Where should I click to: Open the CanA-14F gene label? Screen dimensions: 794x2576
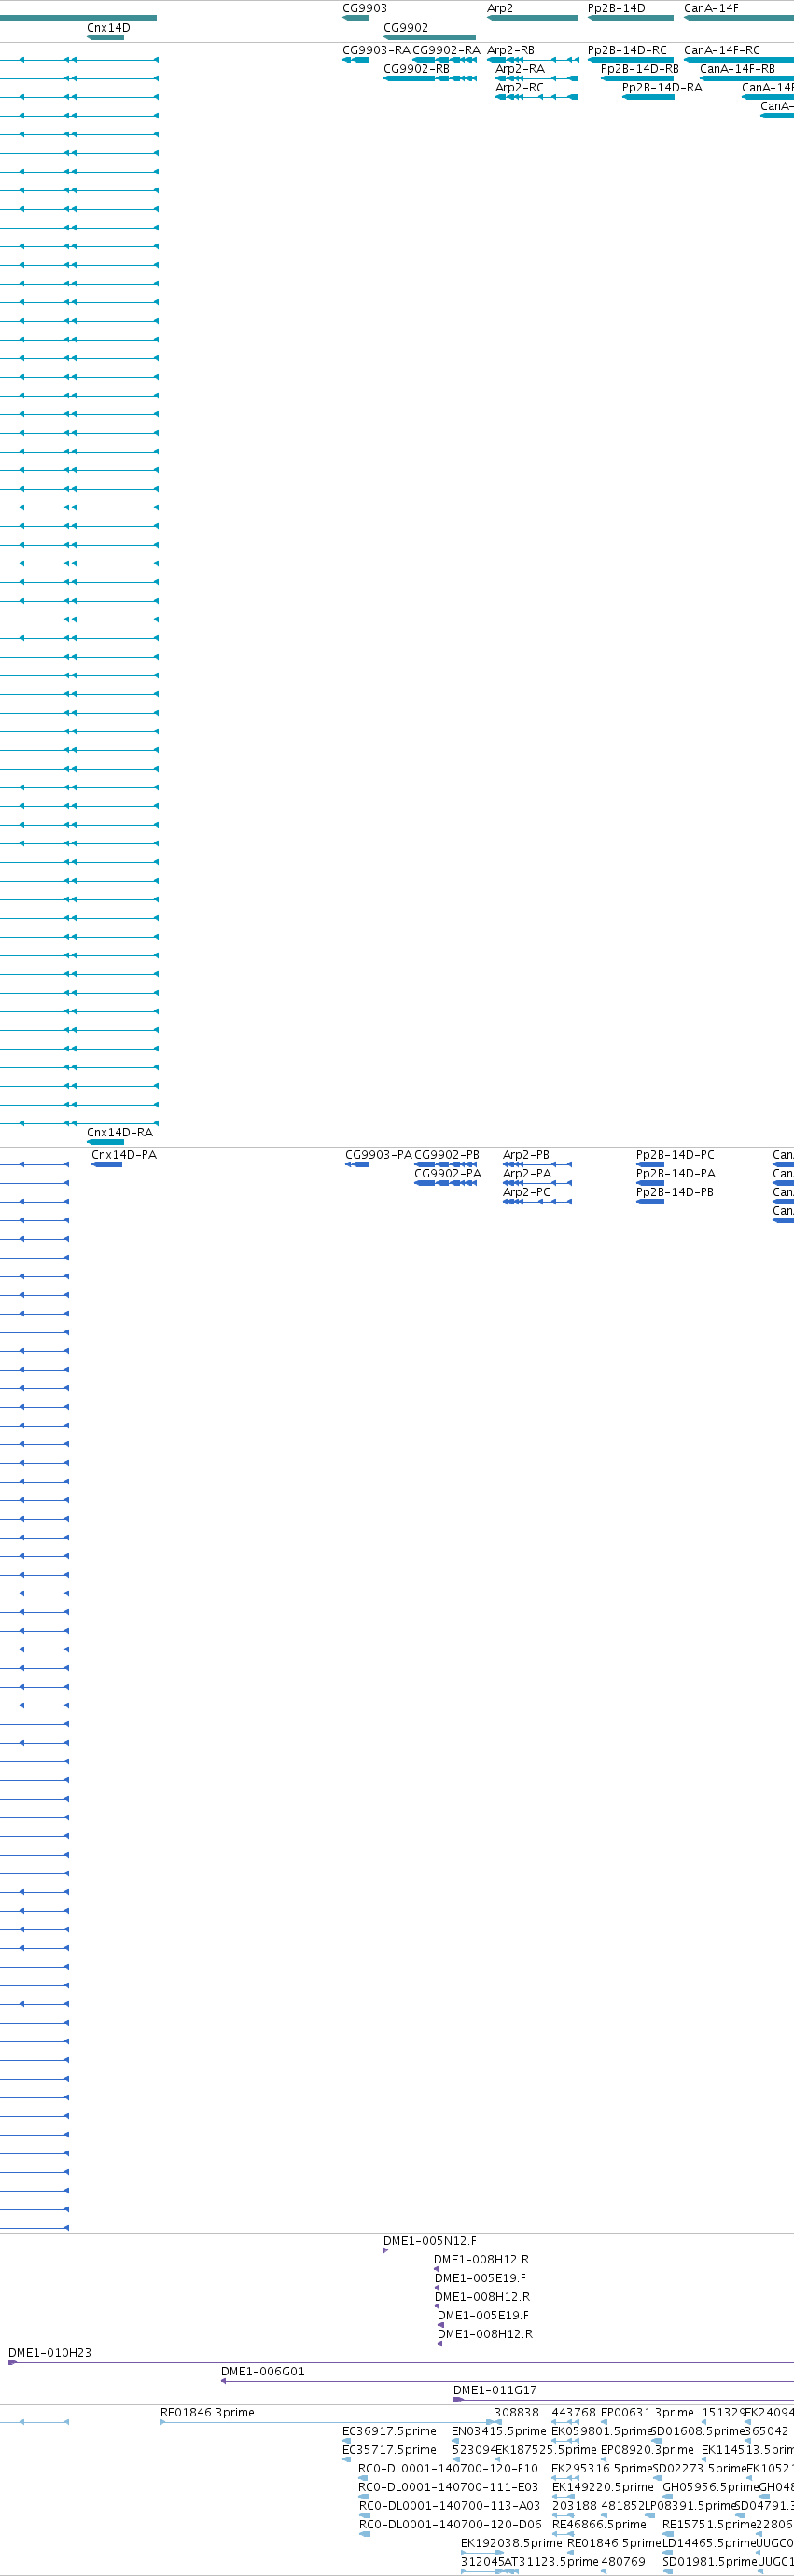pos(711,8)
